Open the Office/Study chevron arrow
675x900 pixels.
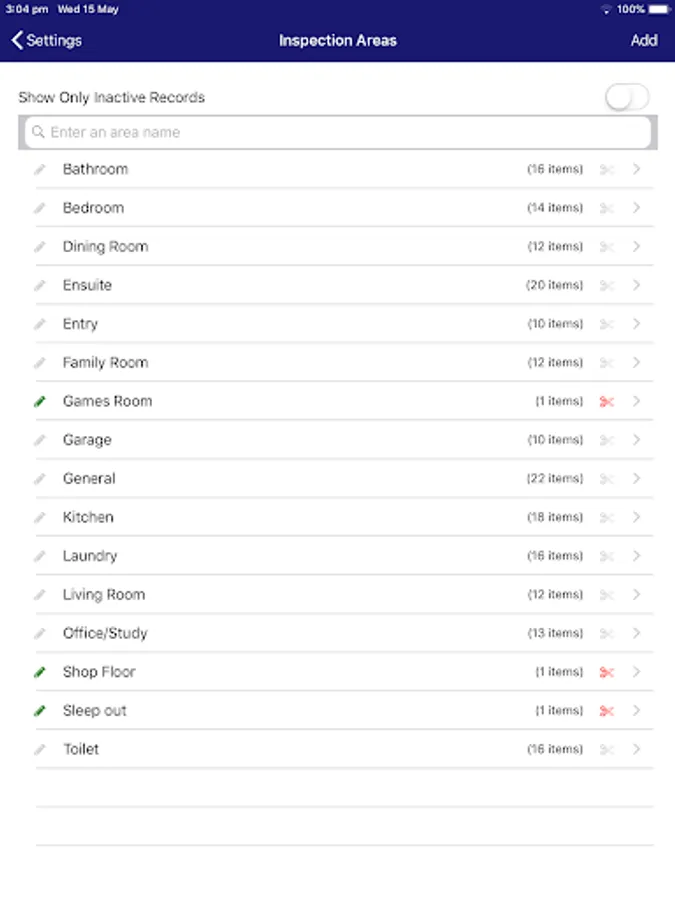[x=637, y=633]
